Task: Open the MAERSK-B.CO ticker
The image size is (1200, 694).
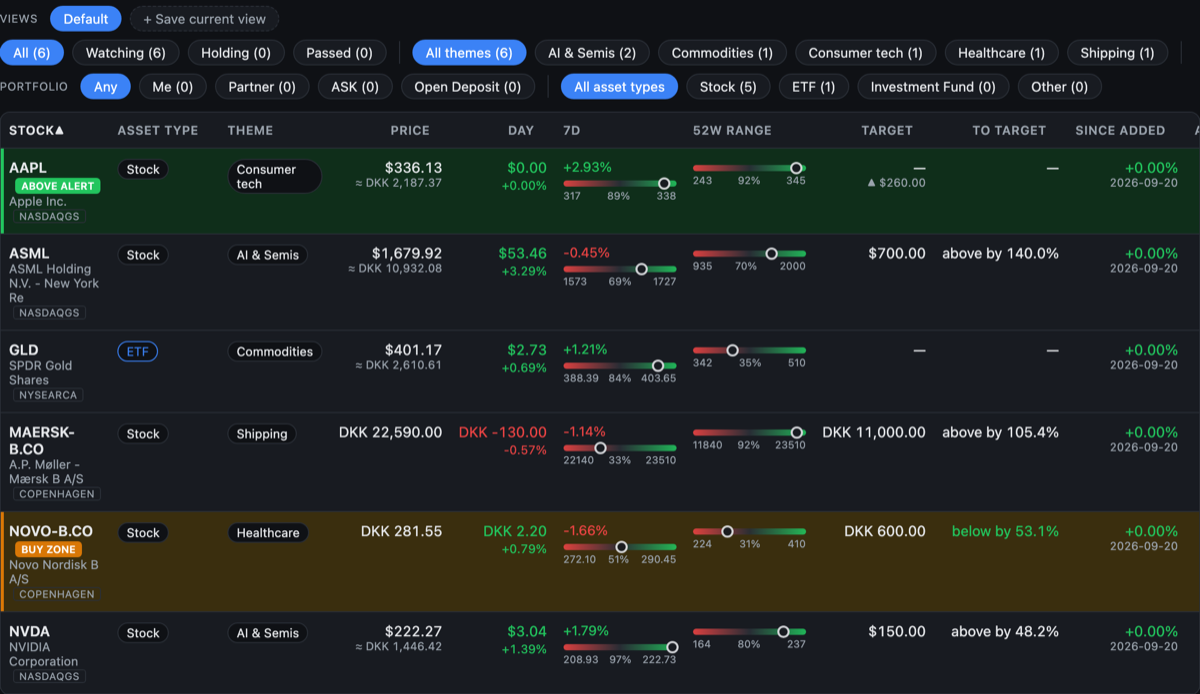Action: point(42,441)
